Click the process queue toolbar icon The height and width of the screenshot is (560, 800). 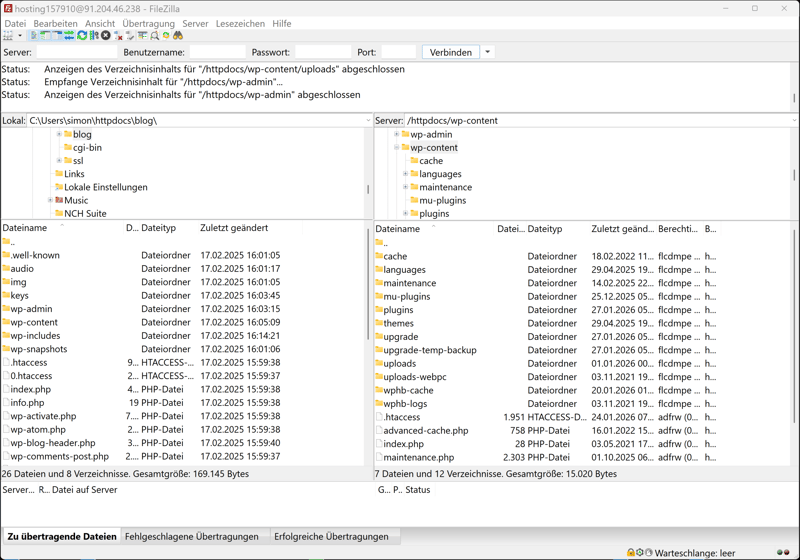(x=94, y=35)
